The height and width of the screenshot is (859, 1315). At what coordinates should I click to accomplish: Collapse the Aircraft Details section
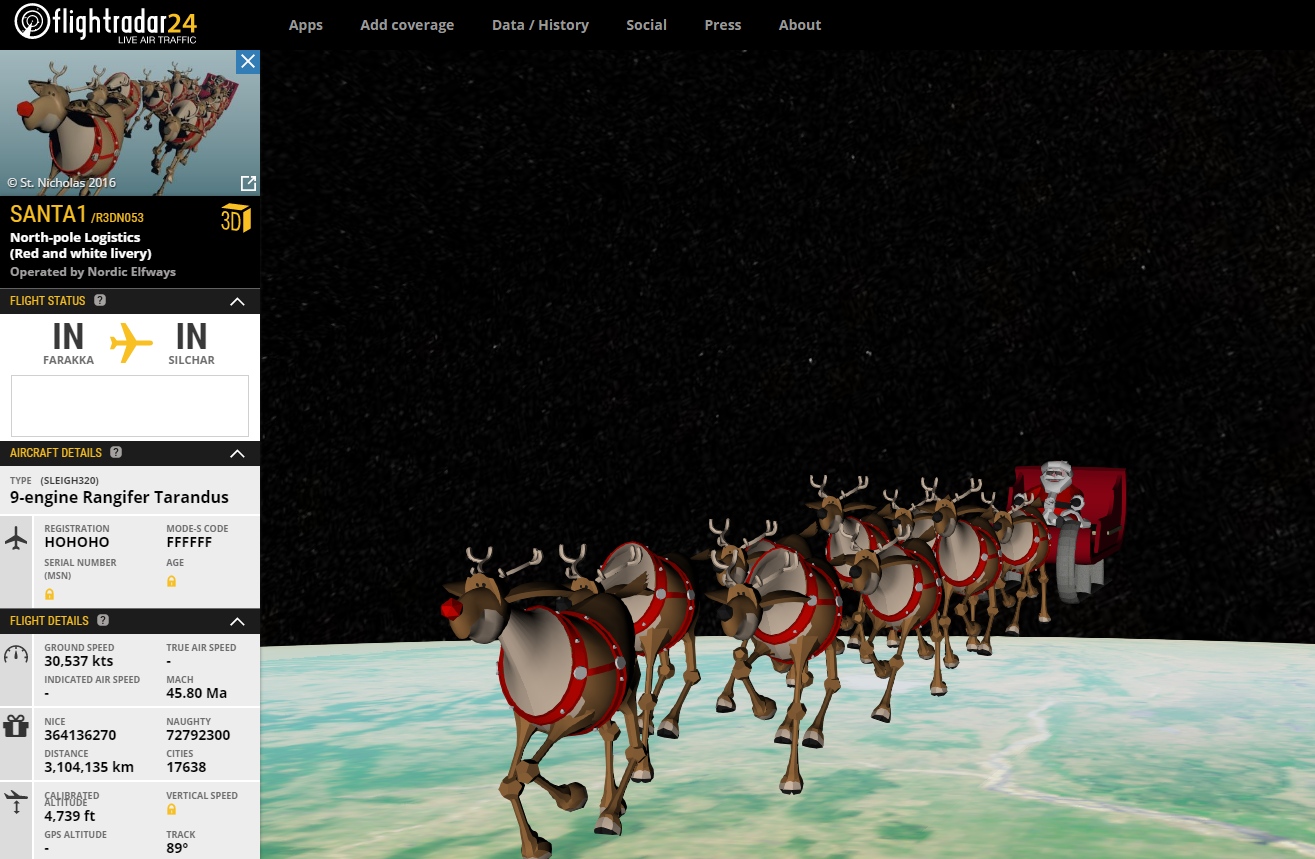point(237,453)
